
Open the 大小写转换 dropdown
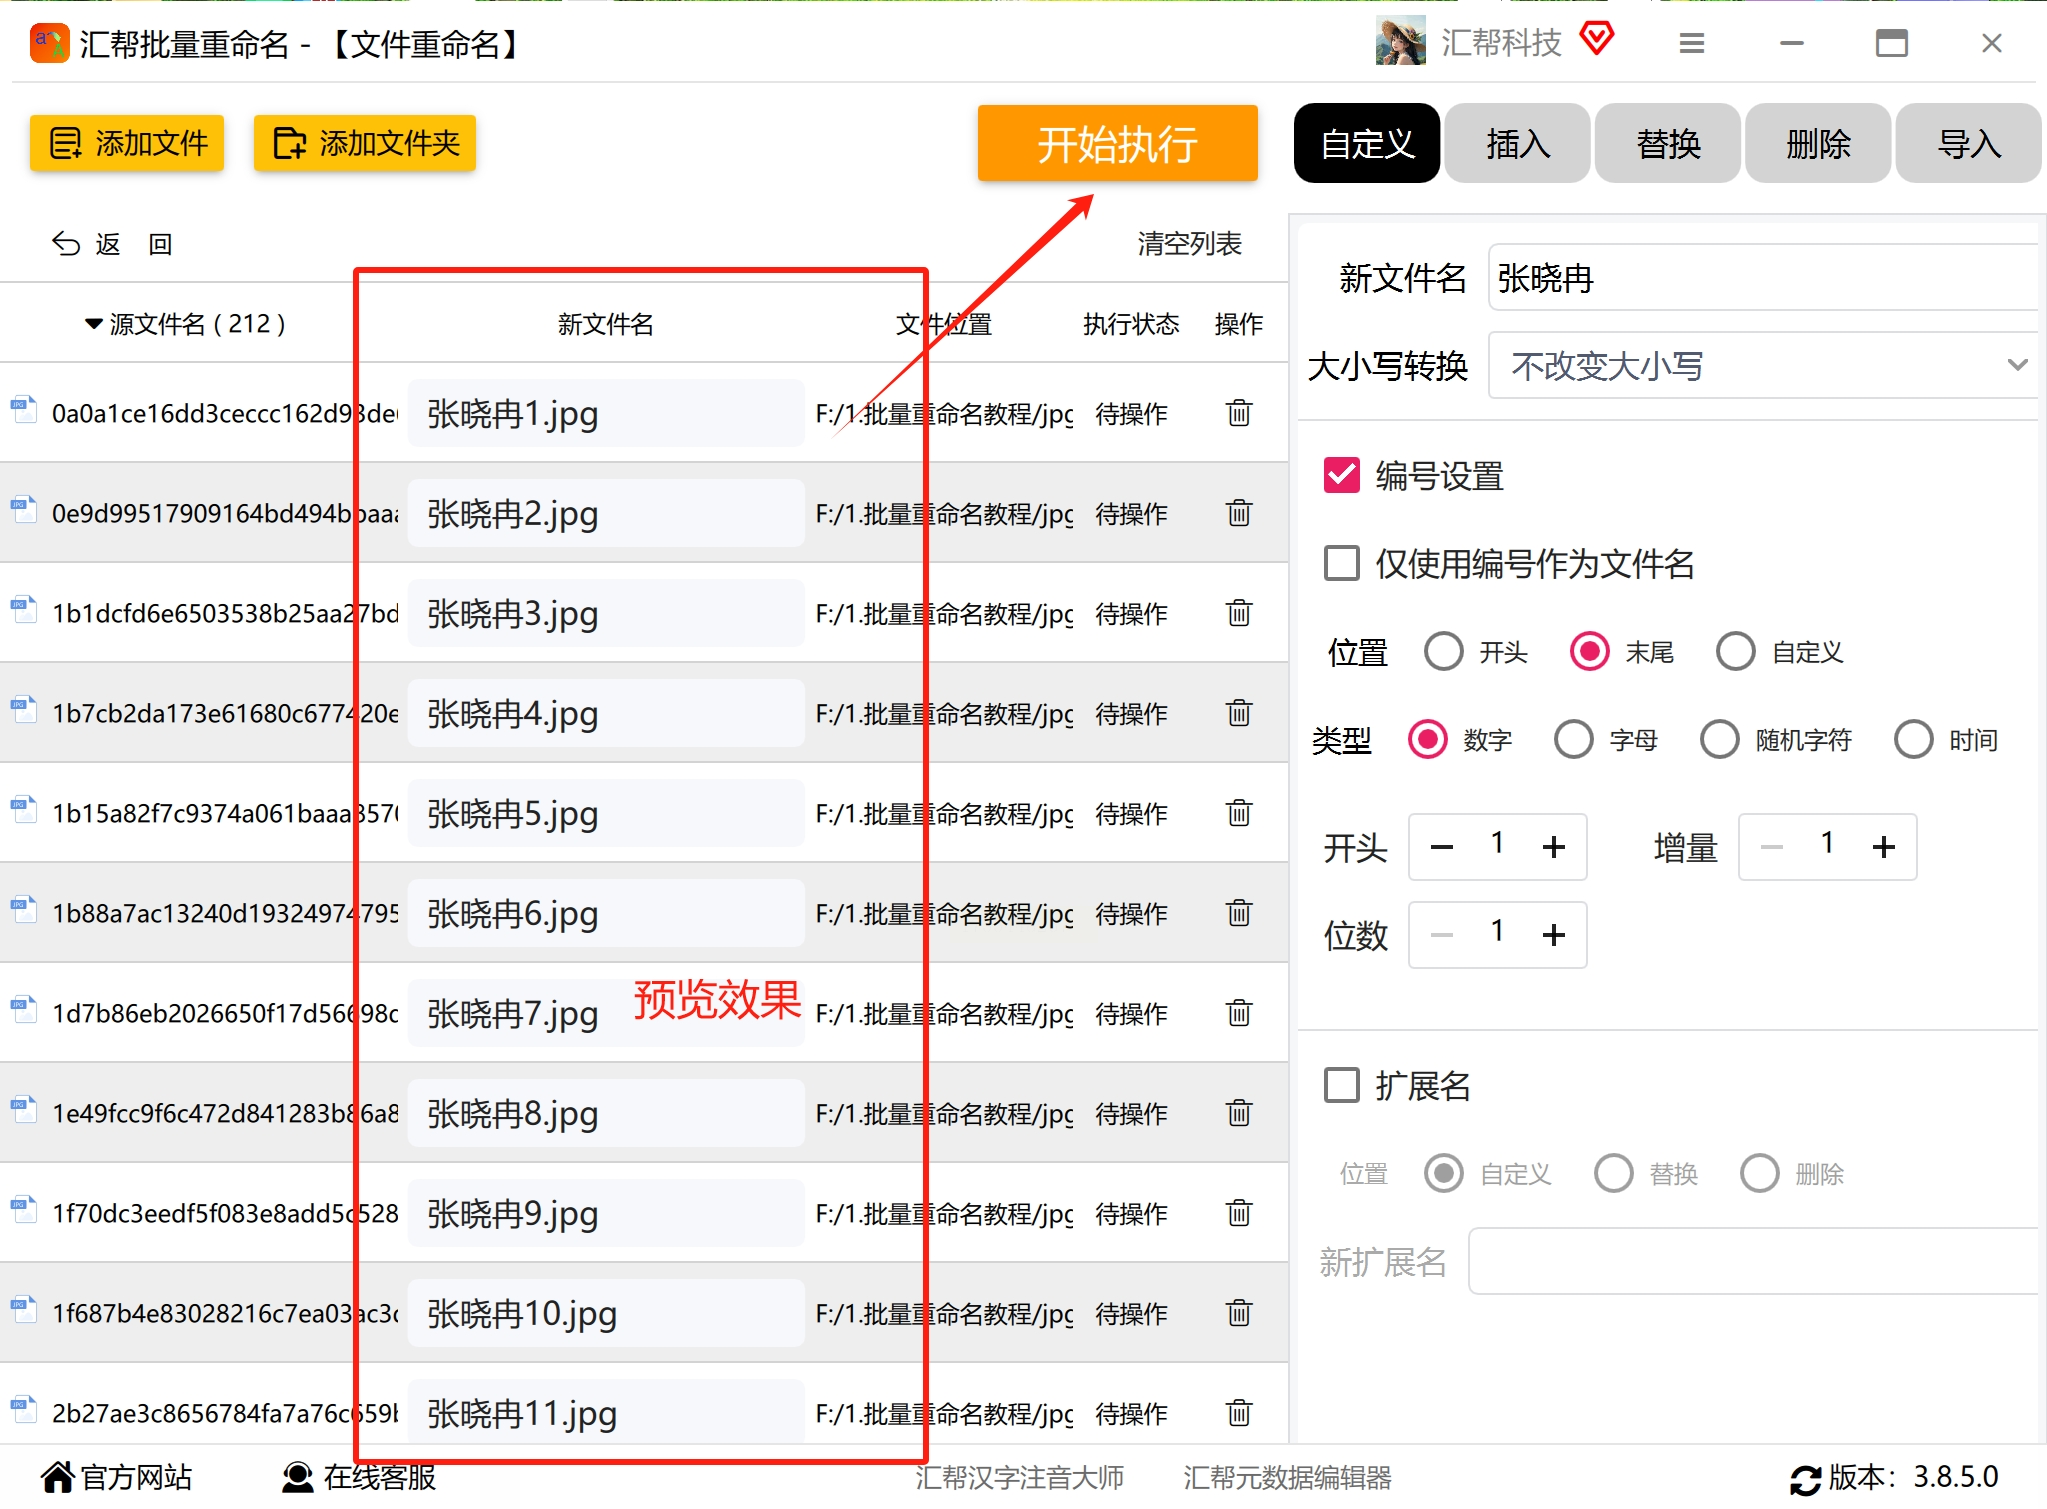pyautogui.click(x=1762, y=366)
